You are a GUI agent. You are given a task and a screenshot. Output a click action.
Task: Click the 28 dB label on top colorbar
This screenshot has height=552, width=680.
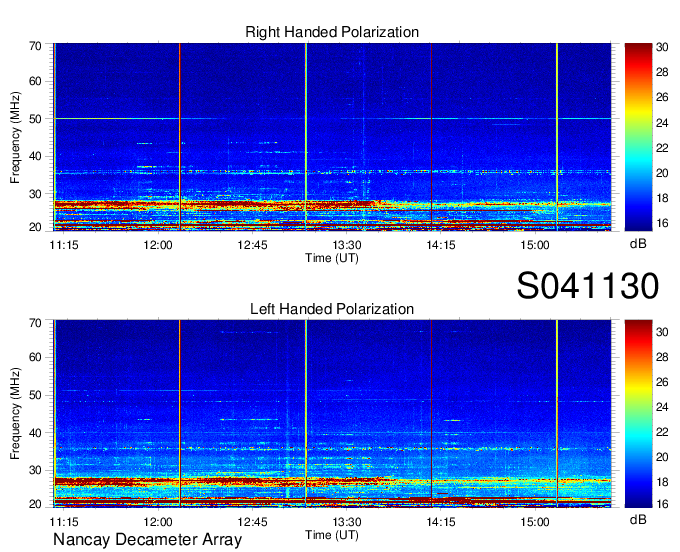662,72
